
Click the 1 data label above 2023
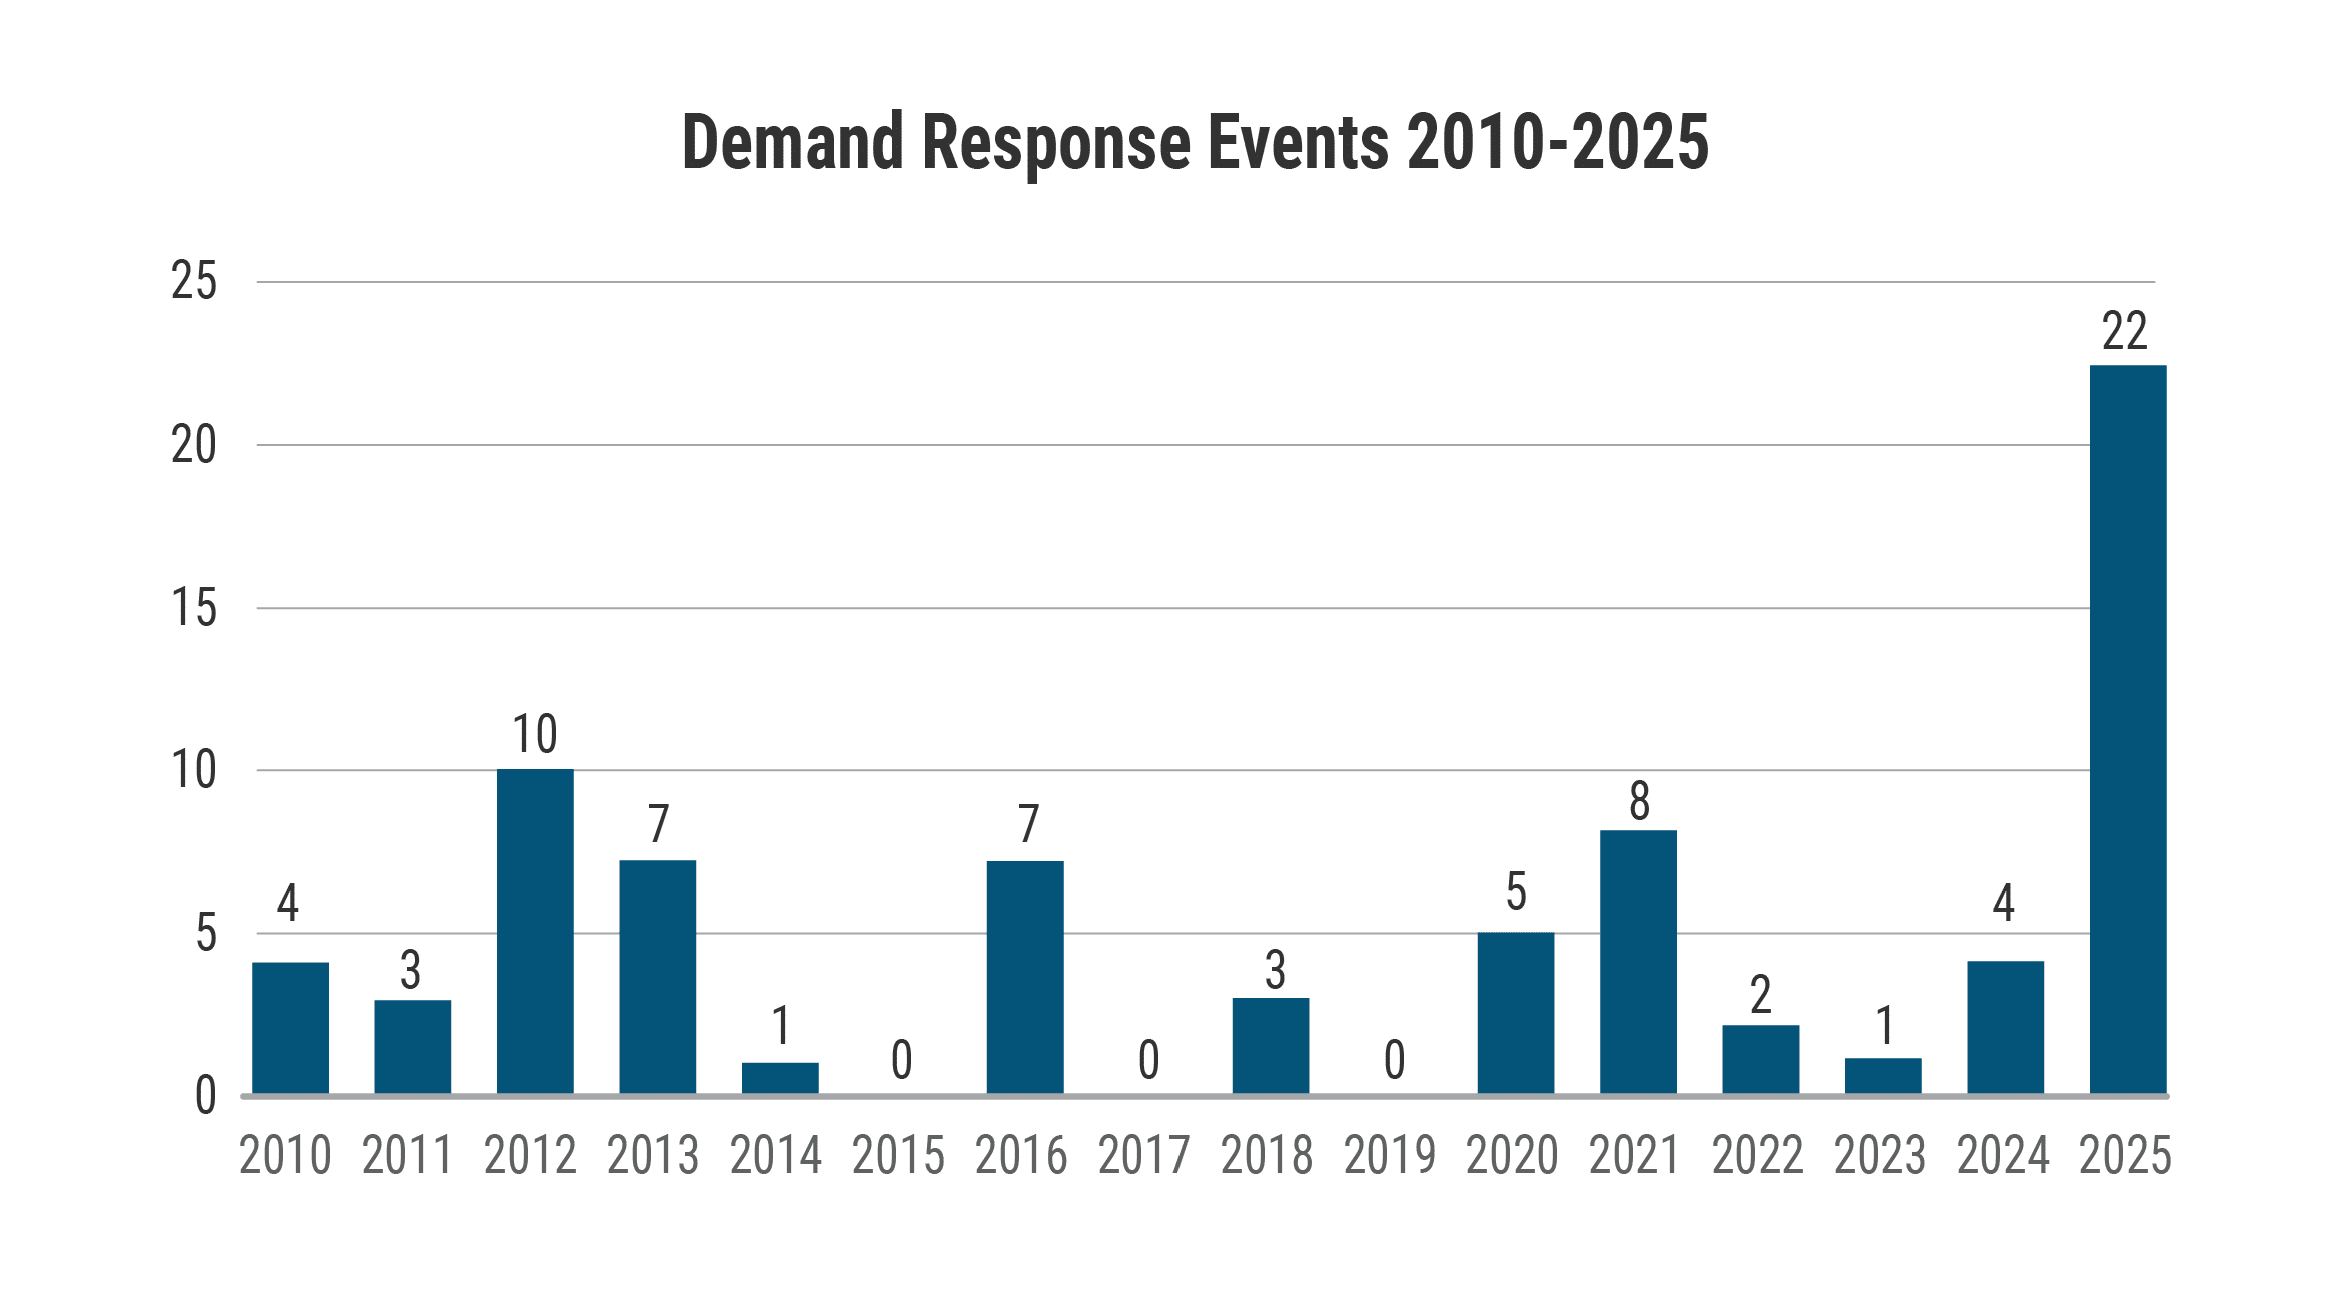point(1885,1026)
